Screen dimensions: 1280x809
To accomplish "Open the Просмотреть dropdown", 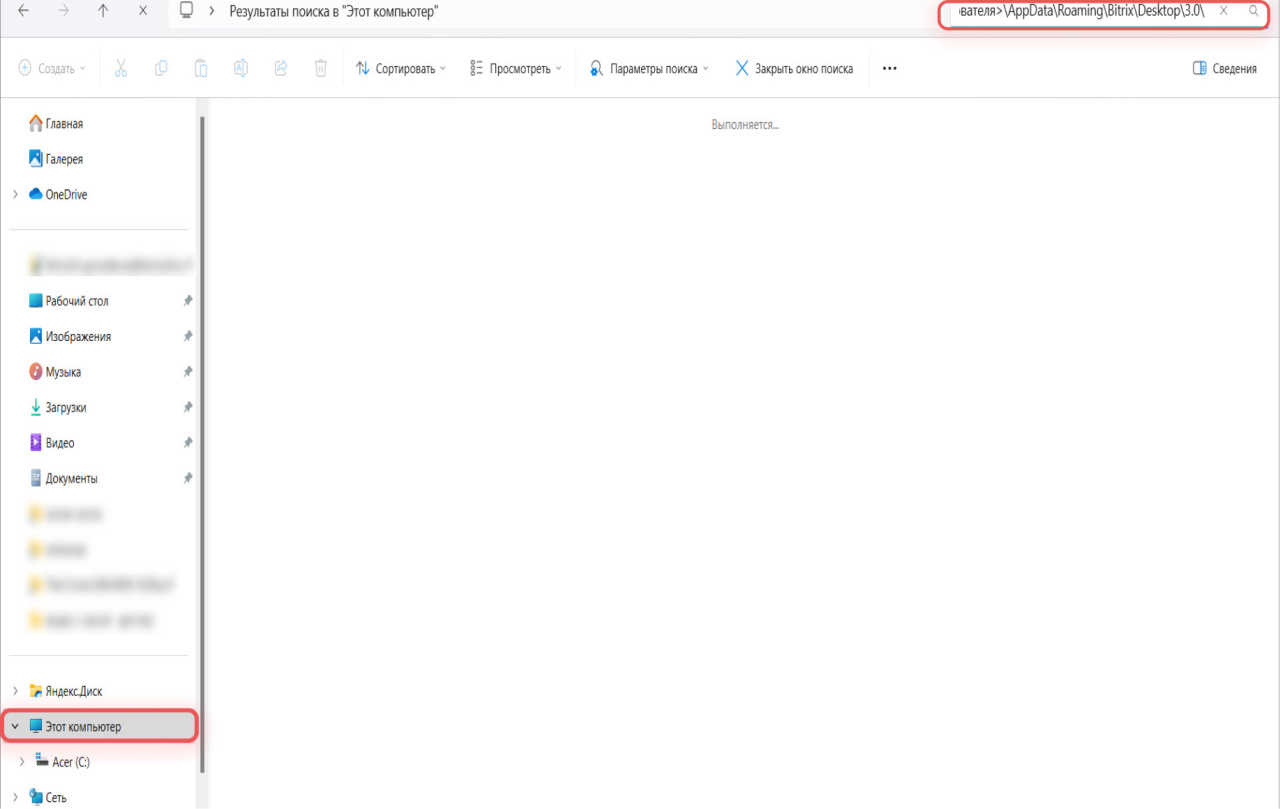I will click(516, 69).
